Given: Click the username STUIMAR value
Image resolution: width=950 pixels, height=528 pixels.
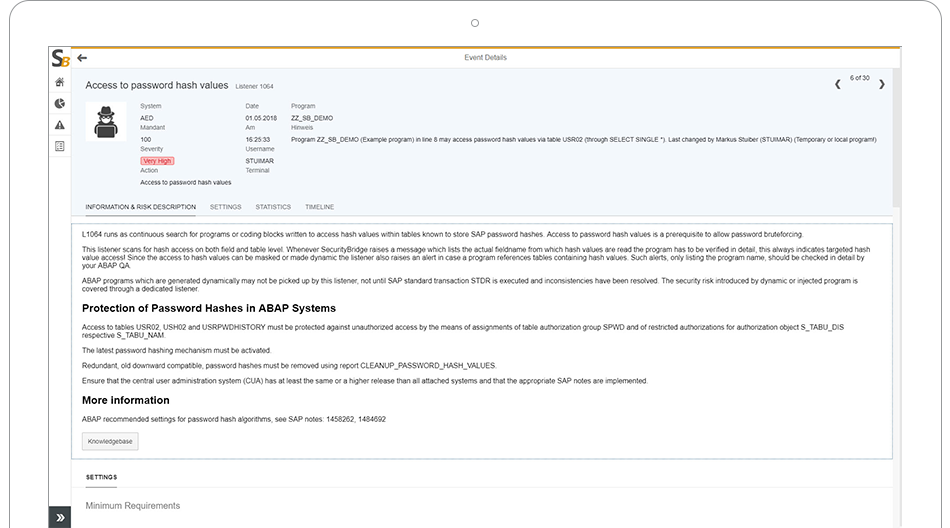Looking at the screenshot, I should tap(259, 161).
